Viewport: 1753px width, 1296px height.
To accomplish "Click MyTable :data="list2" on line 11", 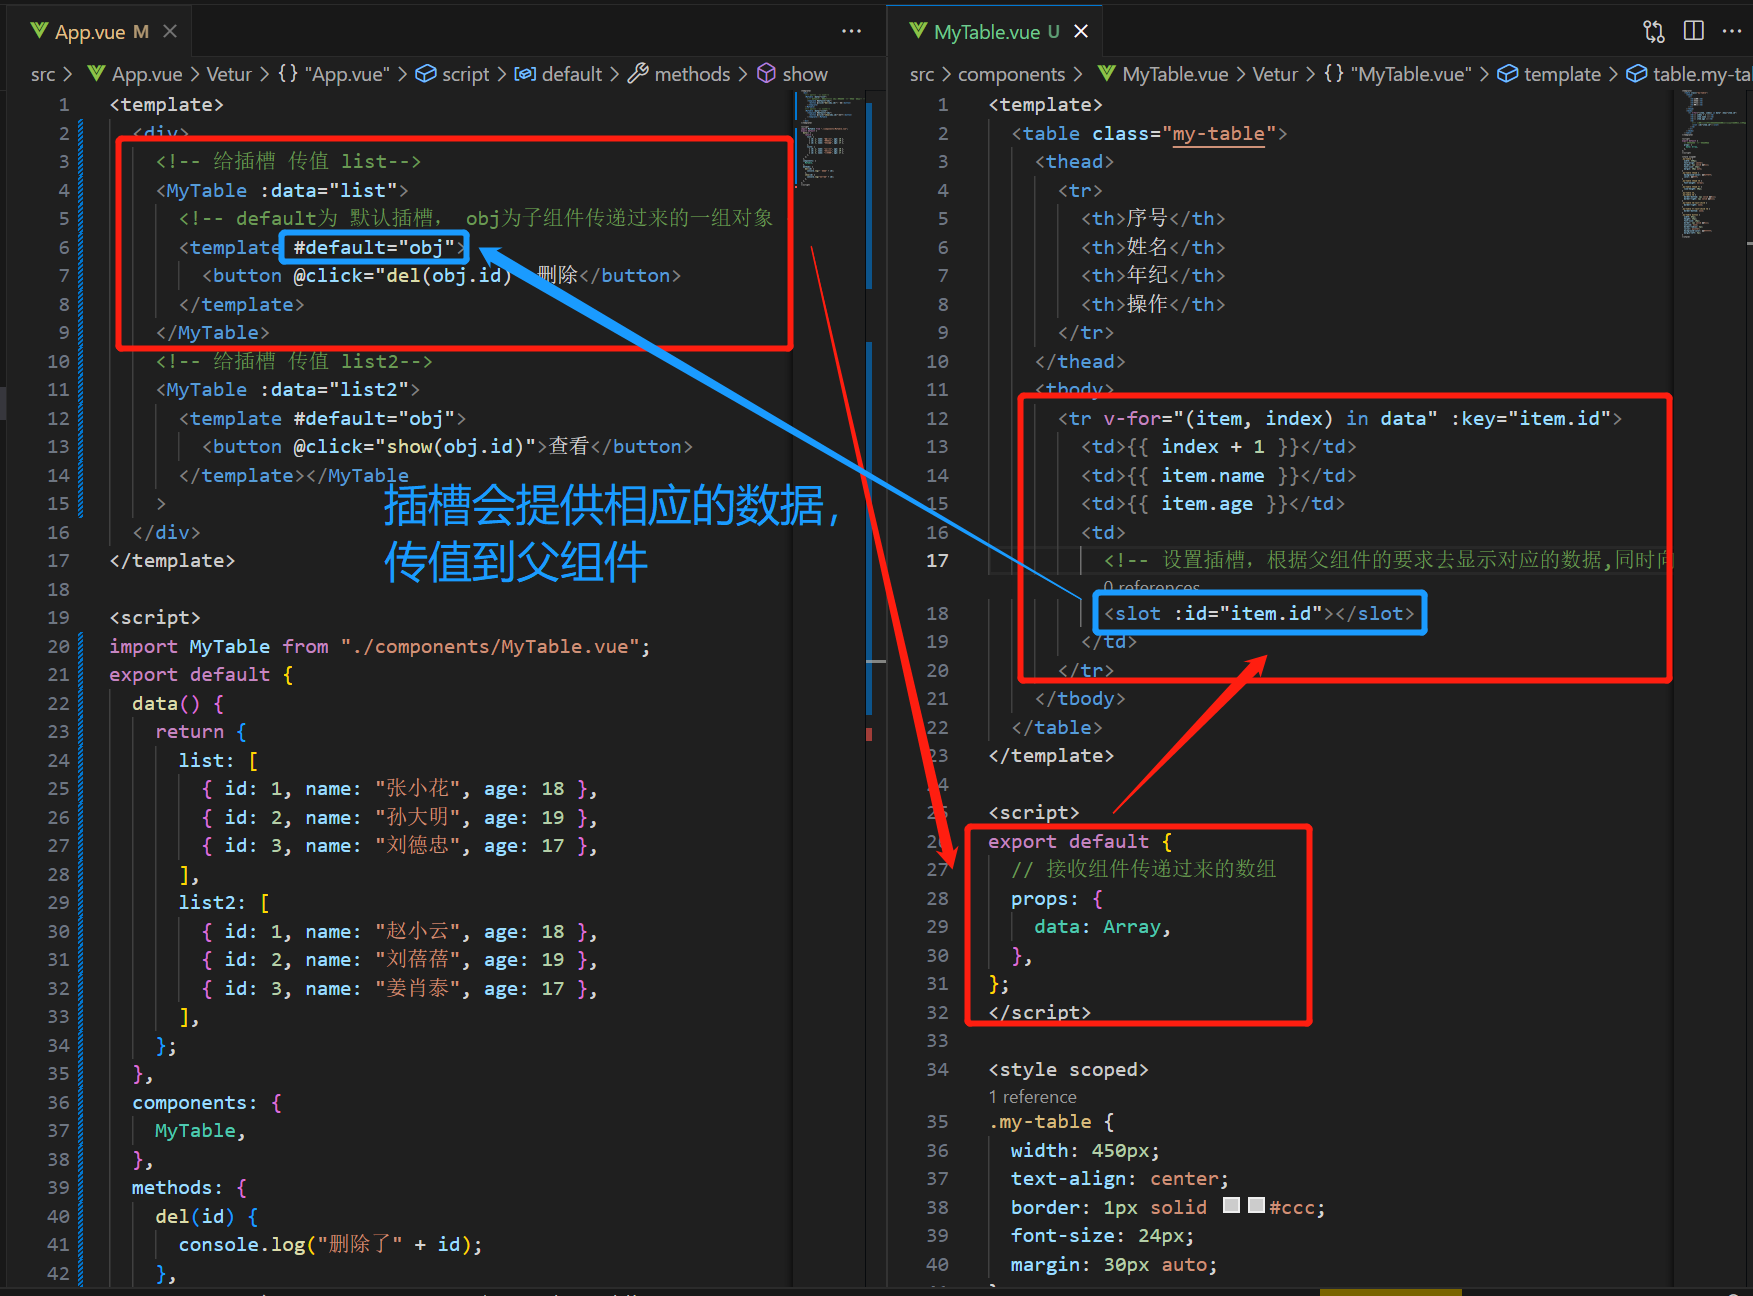I will coord(288,390).
